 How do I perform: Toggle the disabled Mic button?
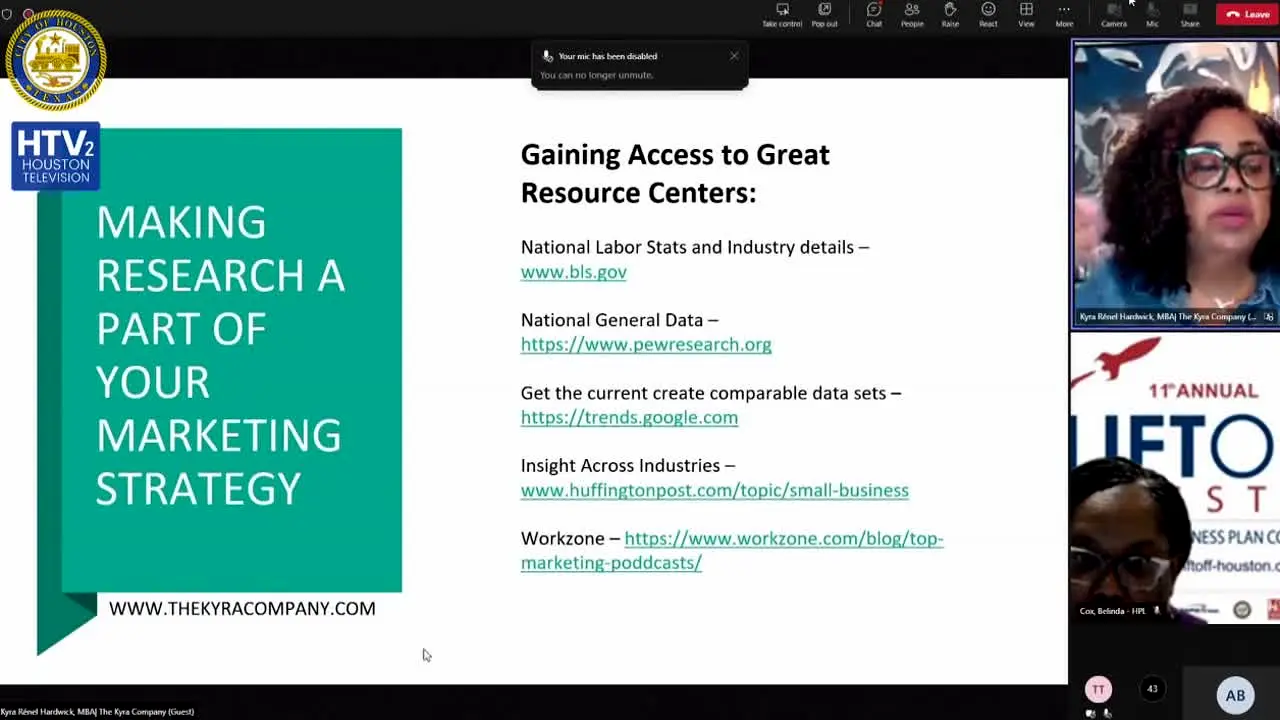click(x=1152, y=15)
